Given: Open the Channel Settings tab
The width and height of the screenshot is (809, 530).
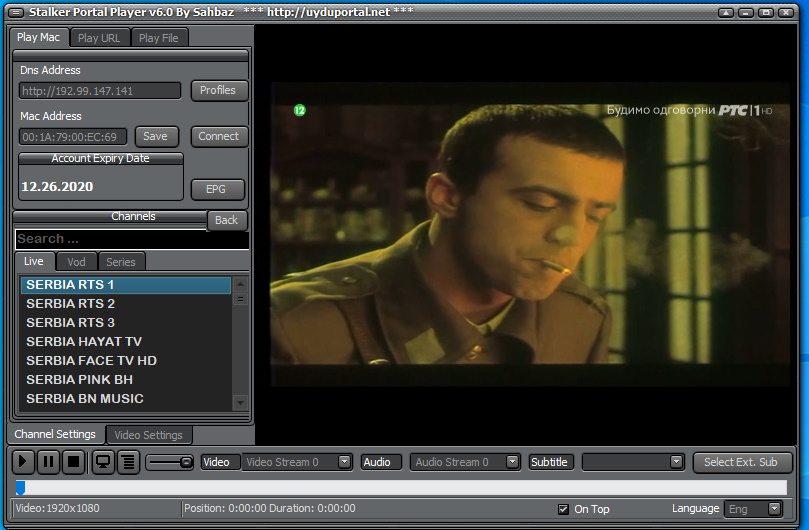Looking at the screenshot, I should (x=55, y=435).
